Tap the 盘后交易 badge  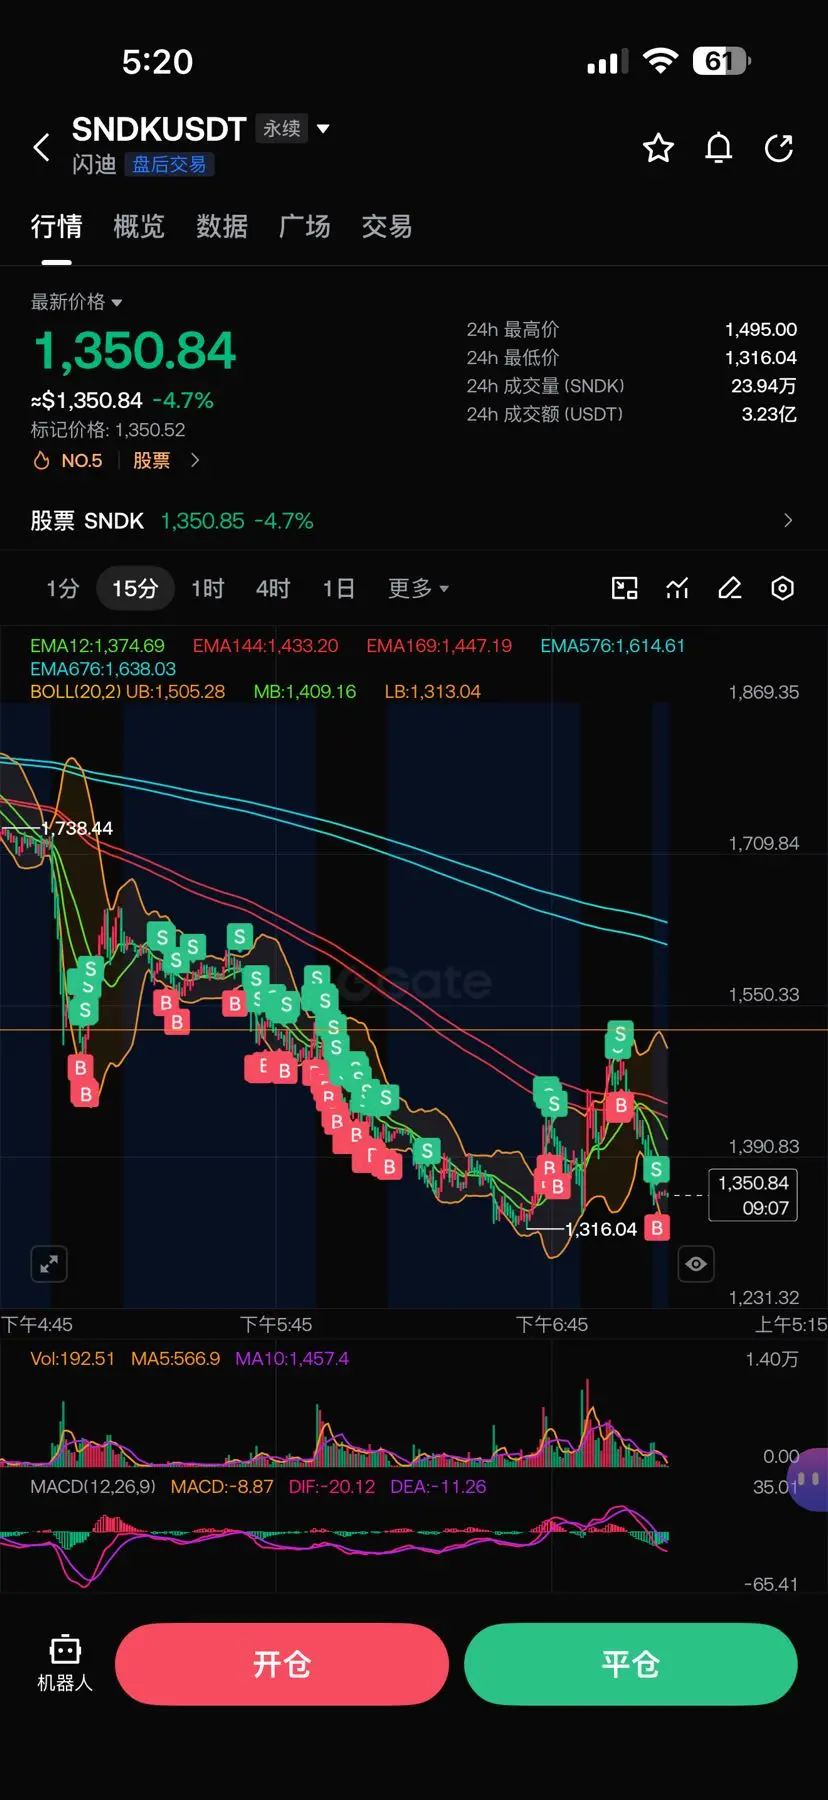tap(169, 165)
